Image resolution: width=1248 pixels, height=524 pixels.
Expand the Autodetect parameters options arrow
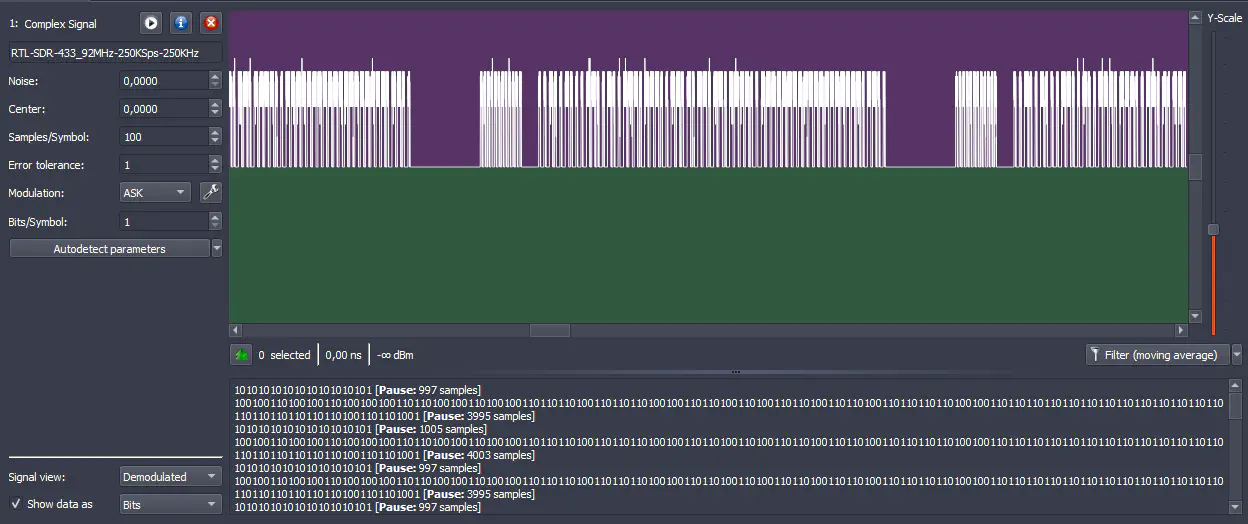click(x=217, y=249)
